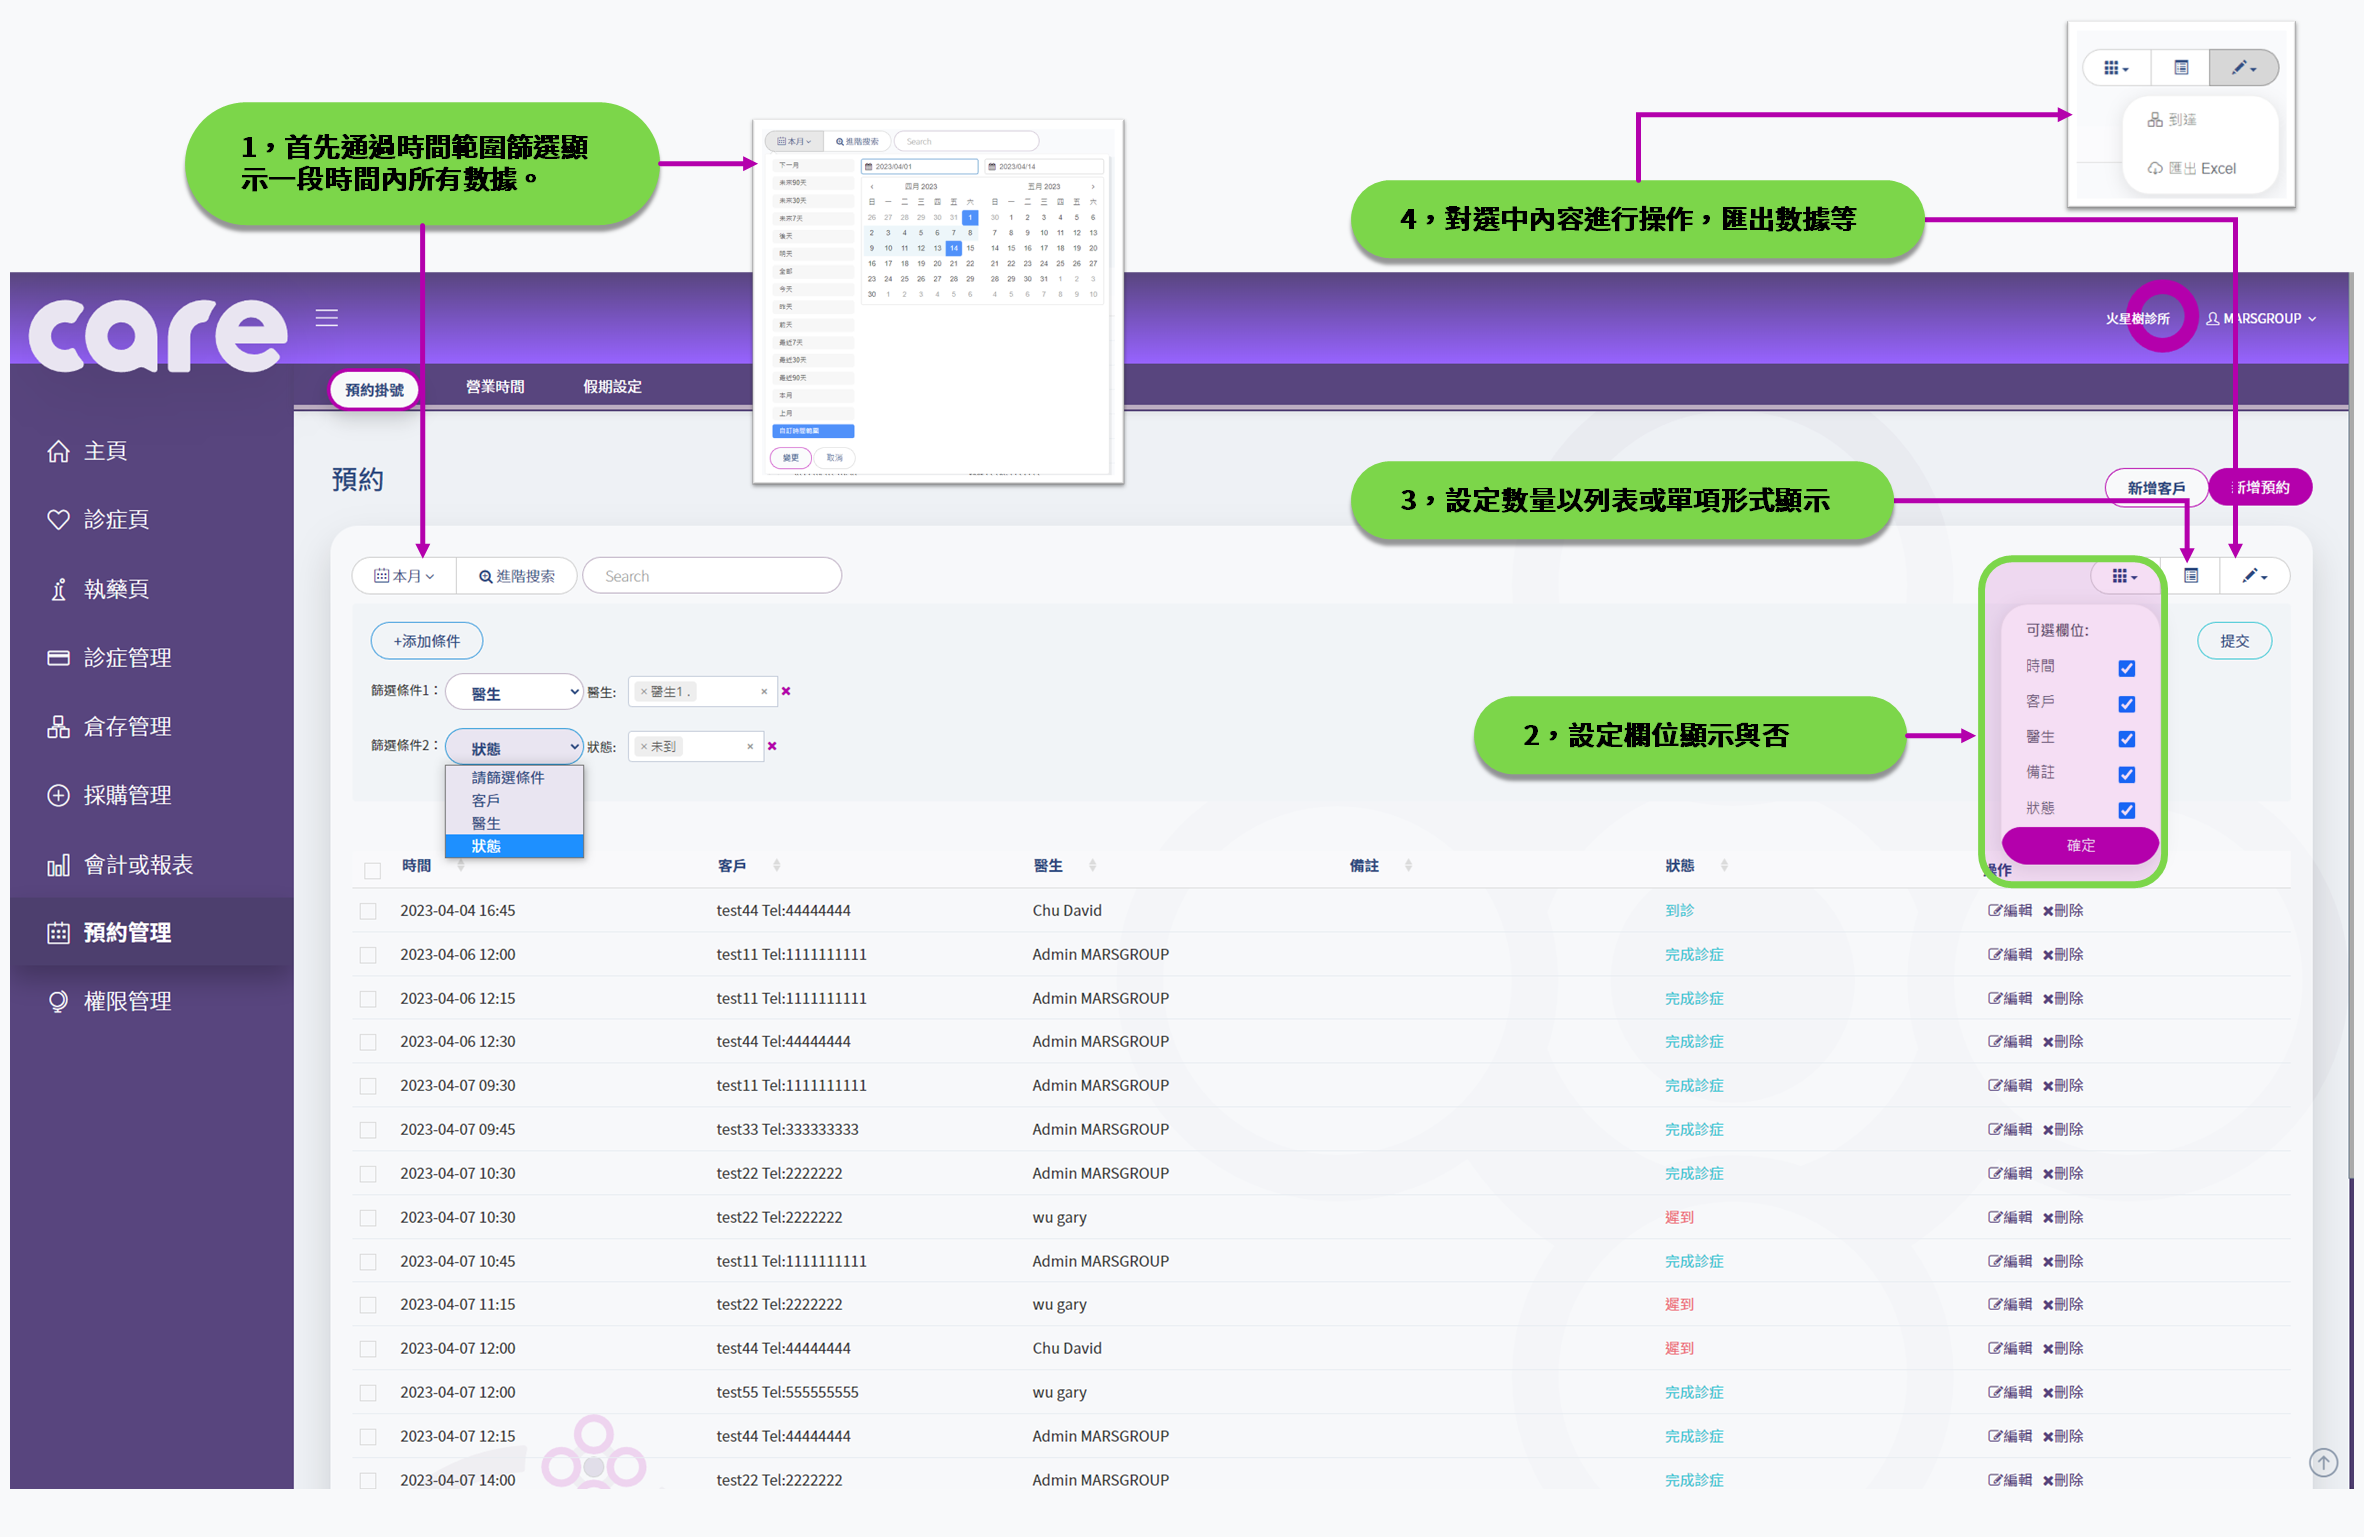The image size is (2364, 1537).
Task: Go to 倉存管理 inventory management
Action: pyautogui.click(x=125, y=727)
